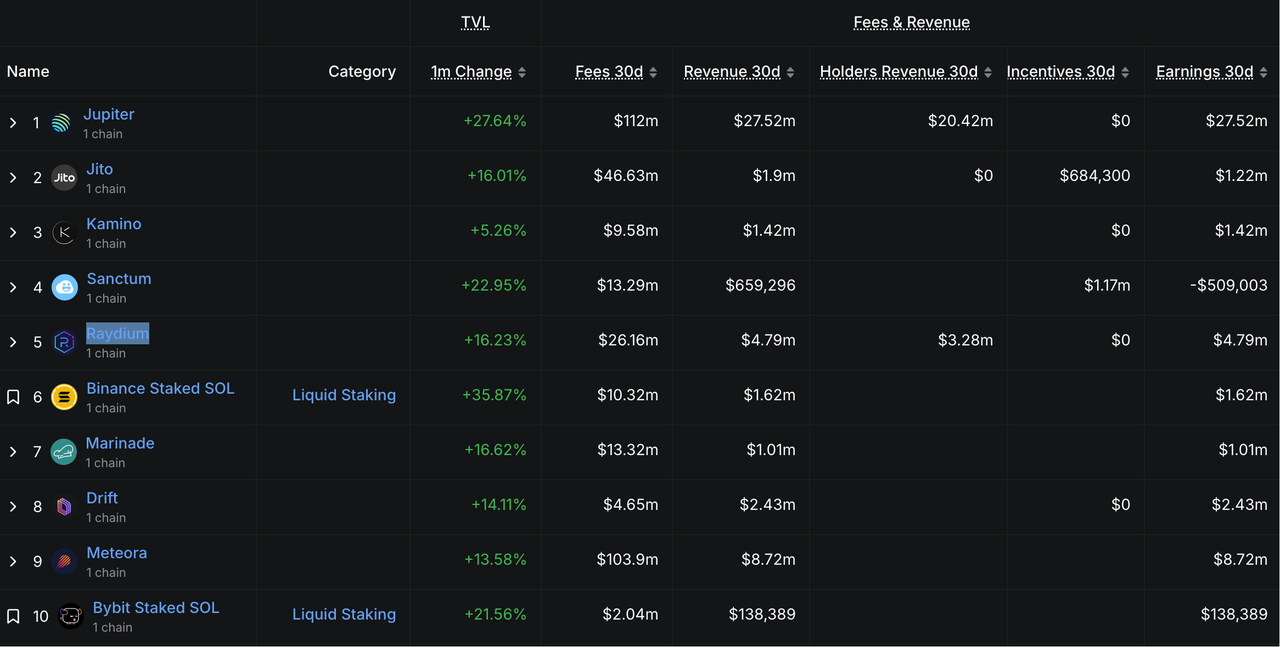The image size is (1280, 647).
Task: Expand the Jito row
Action: click(x=13, y=178)
